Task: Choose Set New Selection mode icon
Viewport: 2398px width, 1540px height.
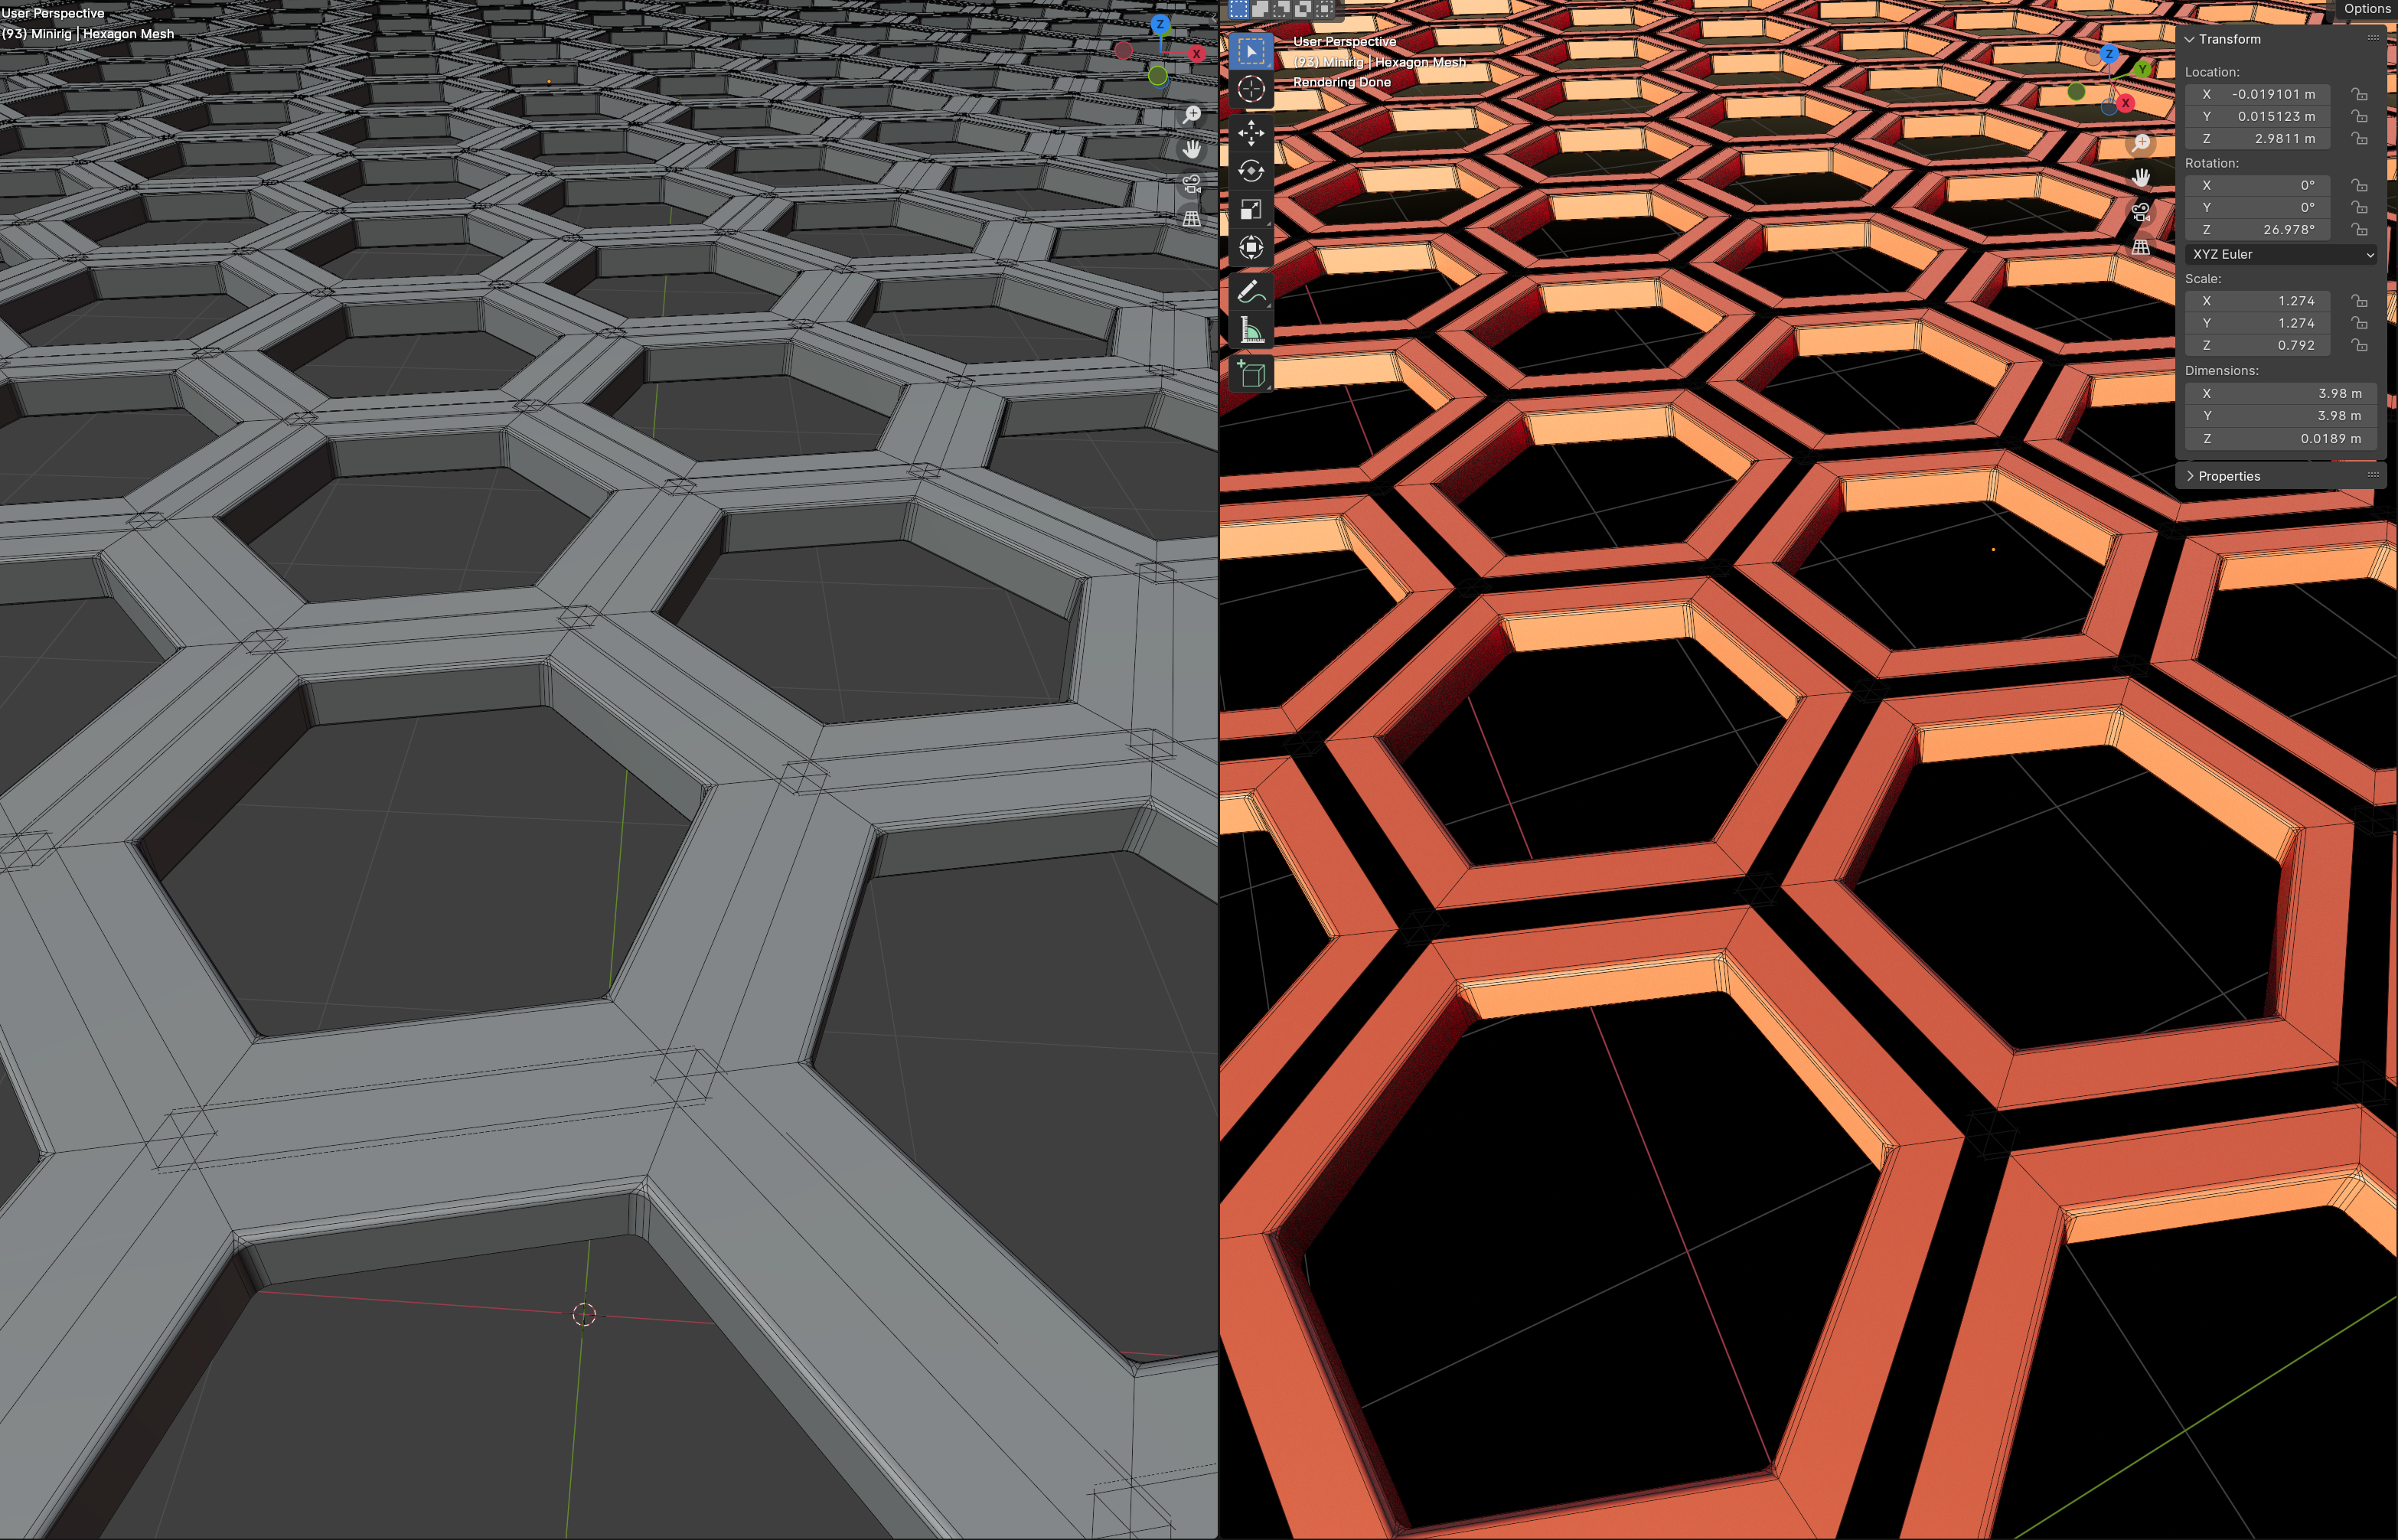Action: (1239, 9)
